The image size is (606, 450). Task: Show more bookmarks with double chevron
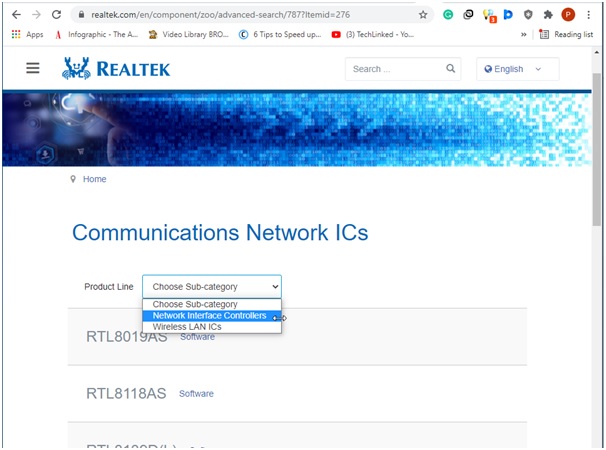coord(523,34)
